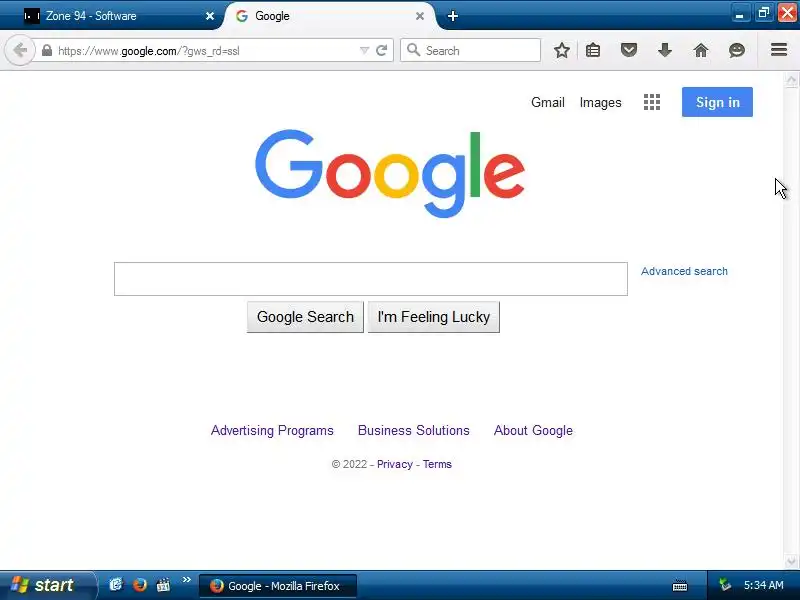Open the Gmail link
The image size is (800, 600).
pos(547,103)
